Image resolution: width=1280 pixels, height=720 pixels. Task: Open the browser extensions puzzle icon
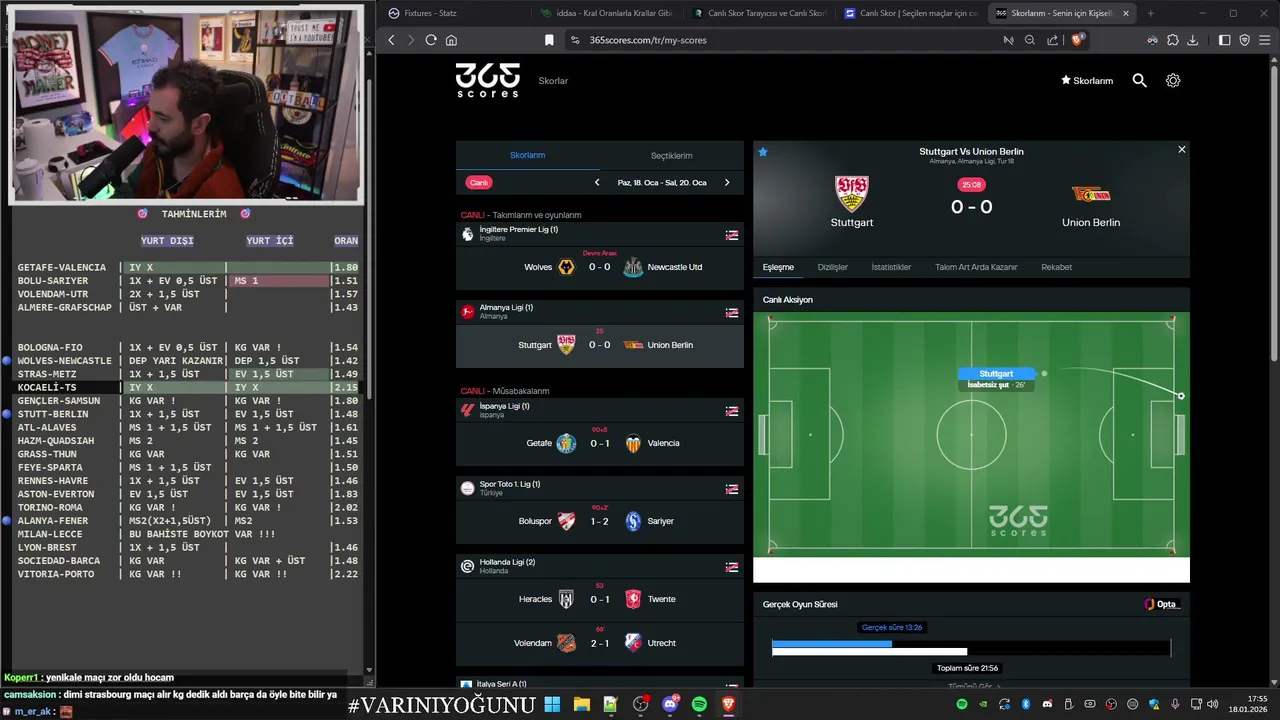[x=1173, y=40]
